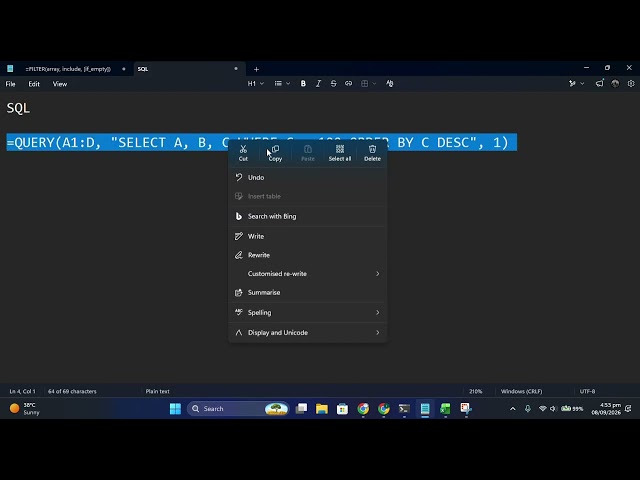Switch to the =FILTER(array, include tab

68,69
